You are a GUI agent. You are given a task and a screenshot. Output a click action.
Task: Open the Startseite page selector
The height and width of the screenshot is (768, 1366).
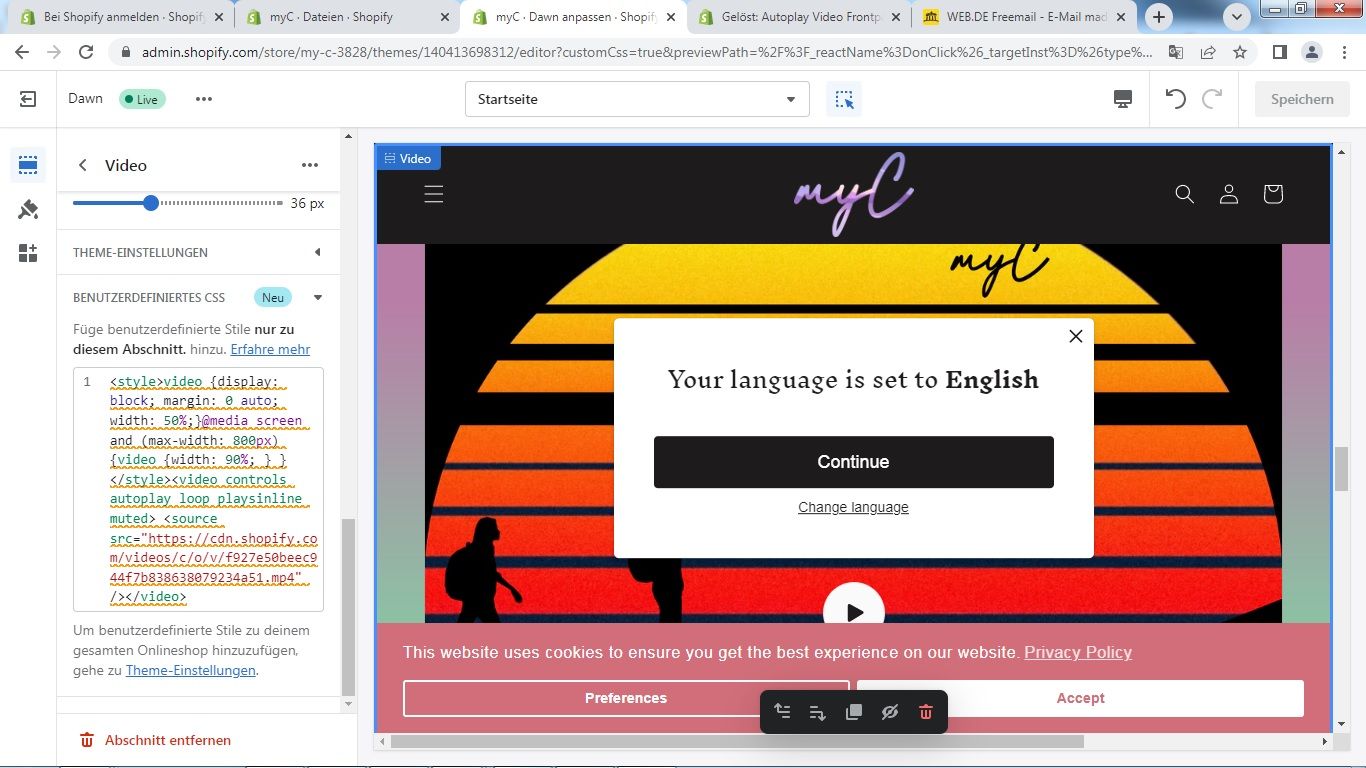tap(637, 99)
